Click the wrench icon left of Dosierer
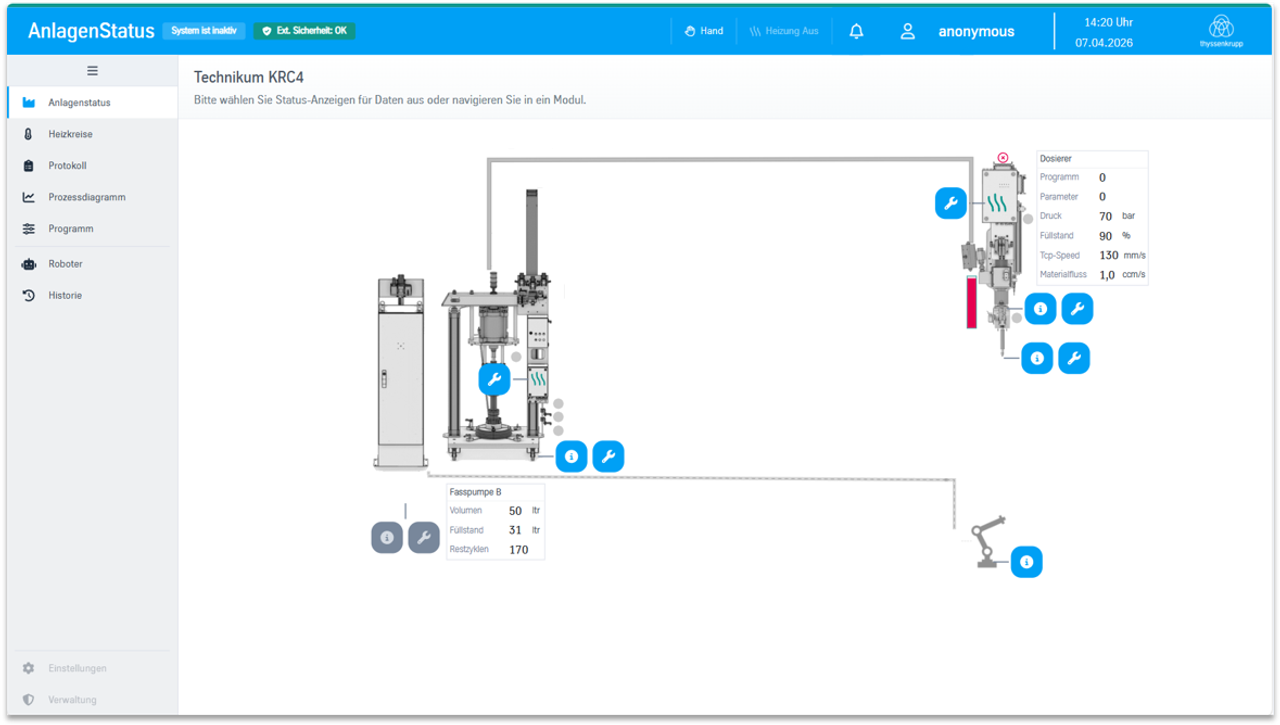 pyautogui.click(x=950, y=203)
